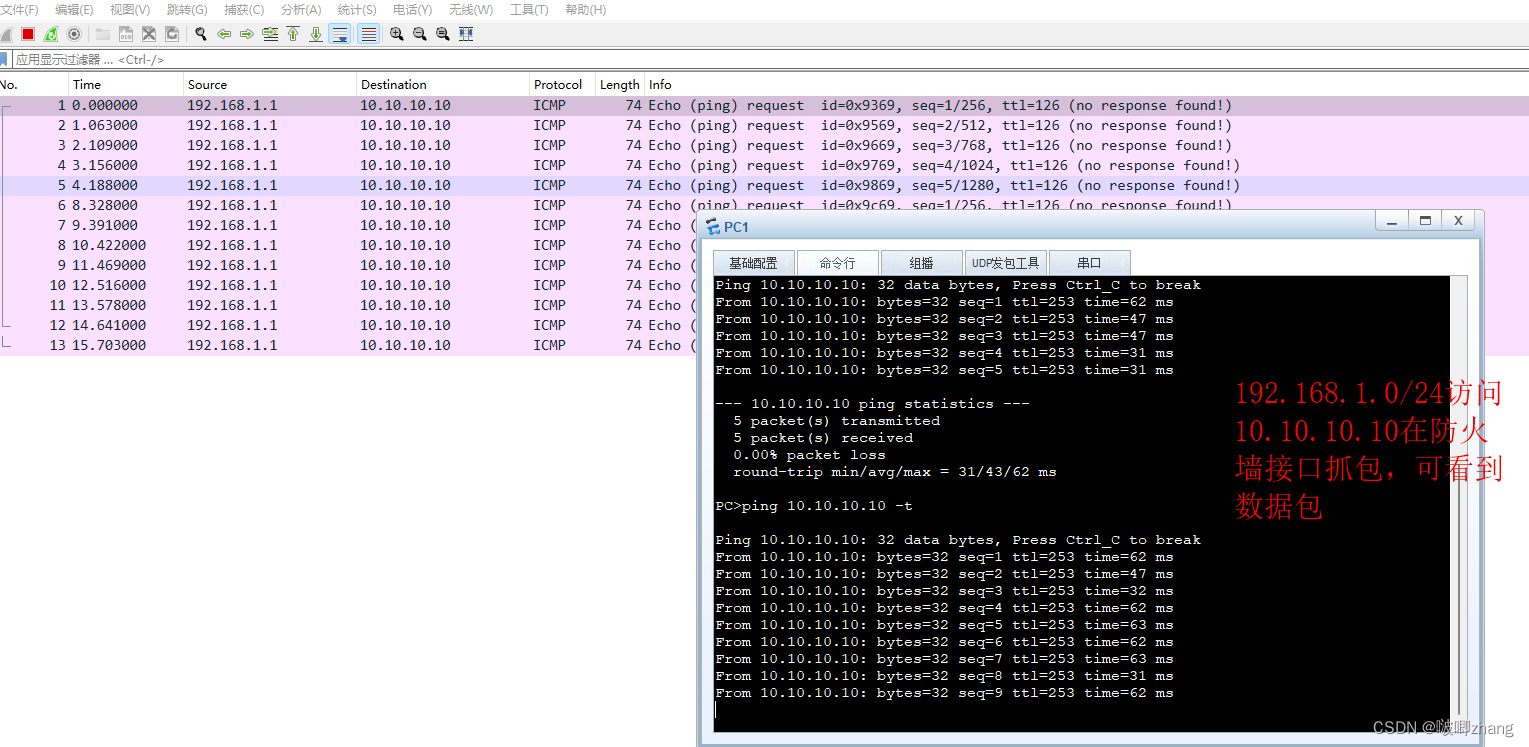
Task: Switch to 命令行 tab in PC1
Action: [837, 263]
